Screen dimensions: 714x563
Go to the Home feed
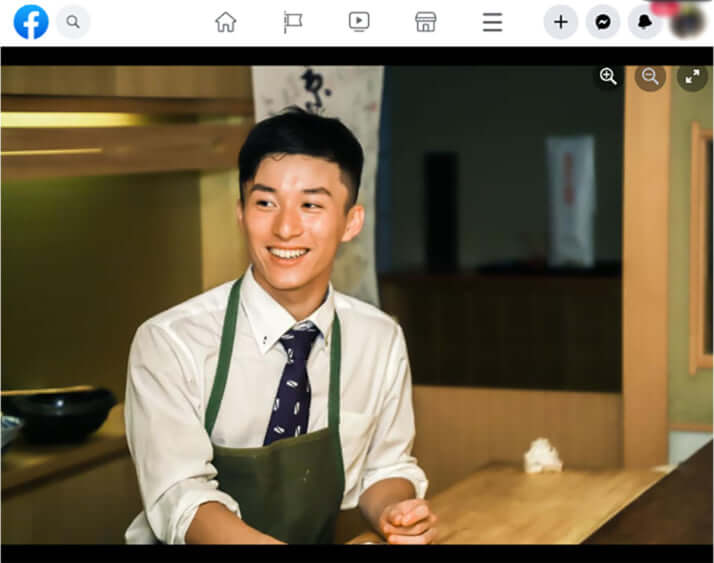(x=225, y=22)
